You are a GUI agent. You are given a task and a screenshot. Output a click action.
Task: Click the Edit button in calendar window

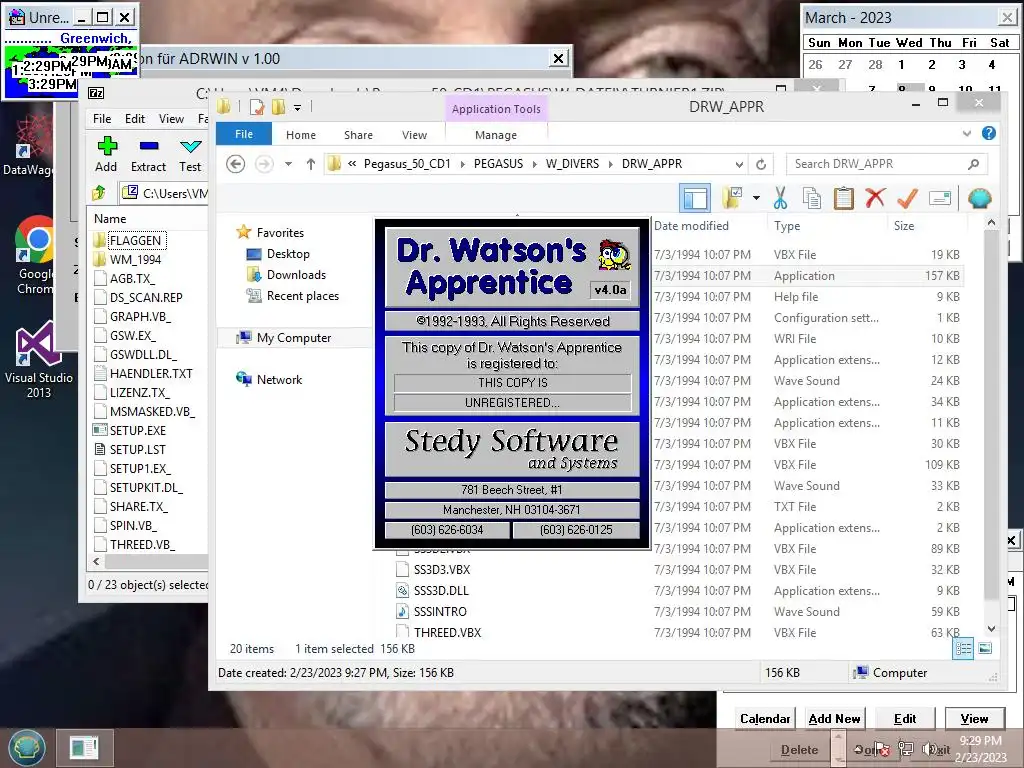coord(904,718)
